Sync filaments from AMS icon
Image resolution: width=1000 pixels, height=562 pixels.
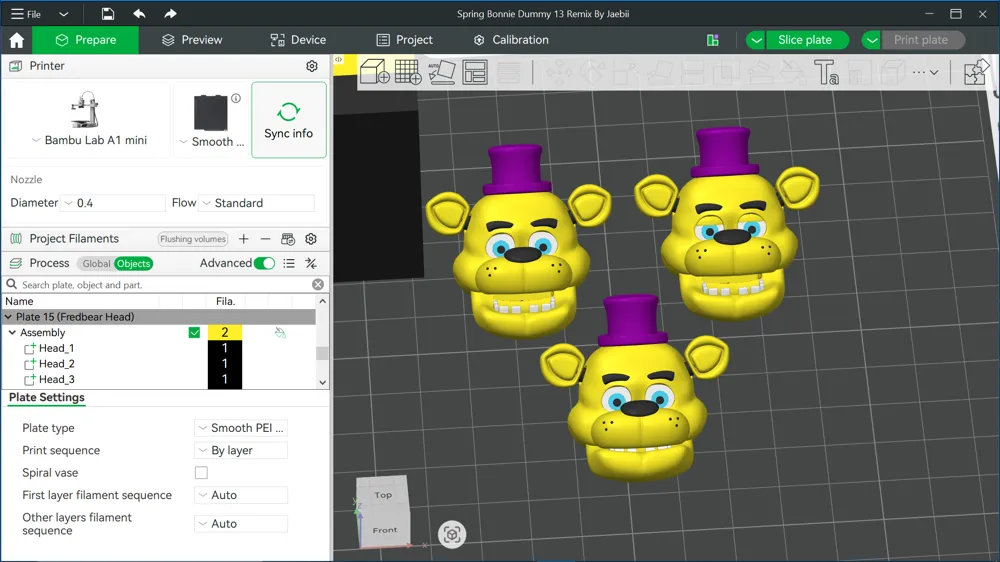(x=288, y=239)
